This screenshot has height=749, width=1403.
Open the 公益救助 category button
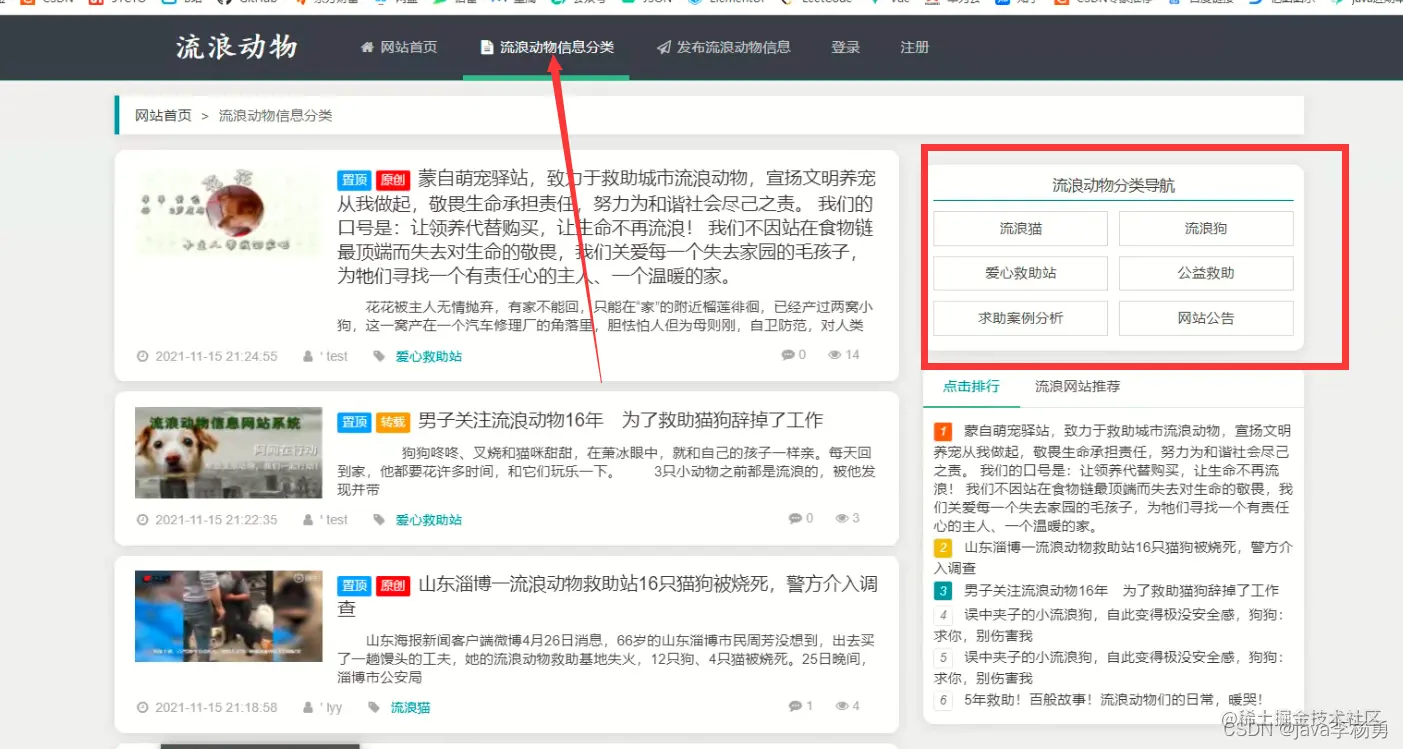coord(1206,273)
